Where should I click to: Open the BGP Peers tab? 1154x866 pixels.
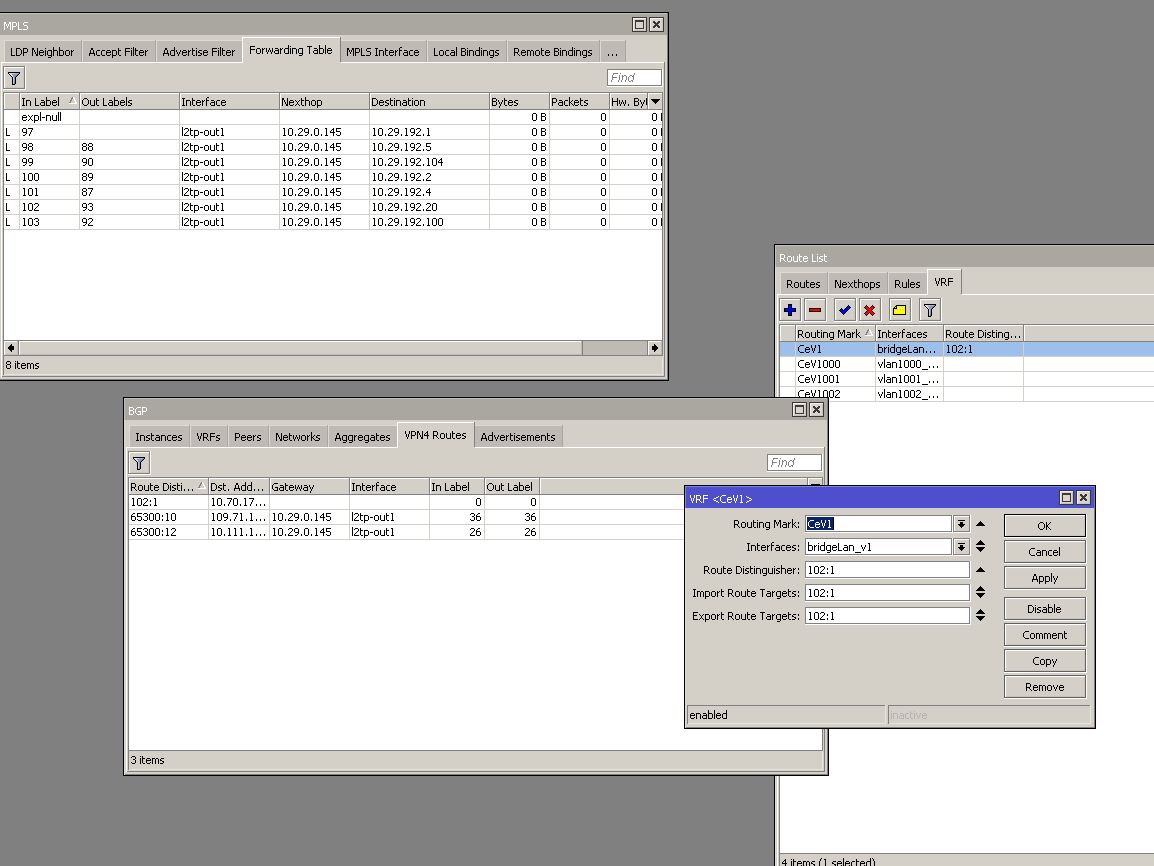click(247, 437)
